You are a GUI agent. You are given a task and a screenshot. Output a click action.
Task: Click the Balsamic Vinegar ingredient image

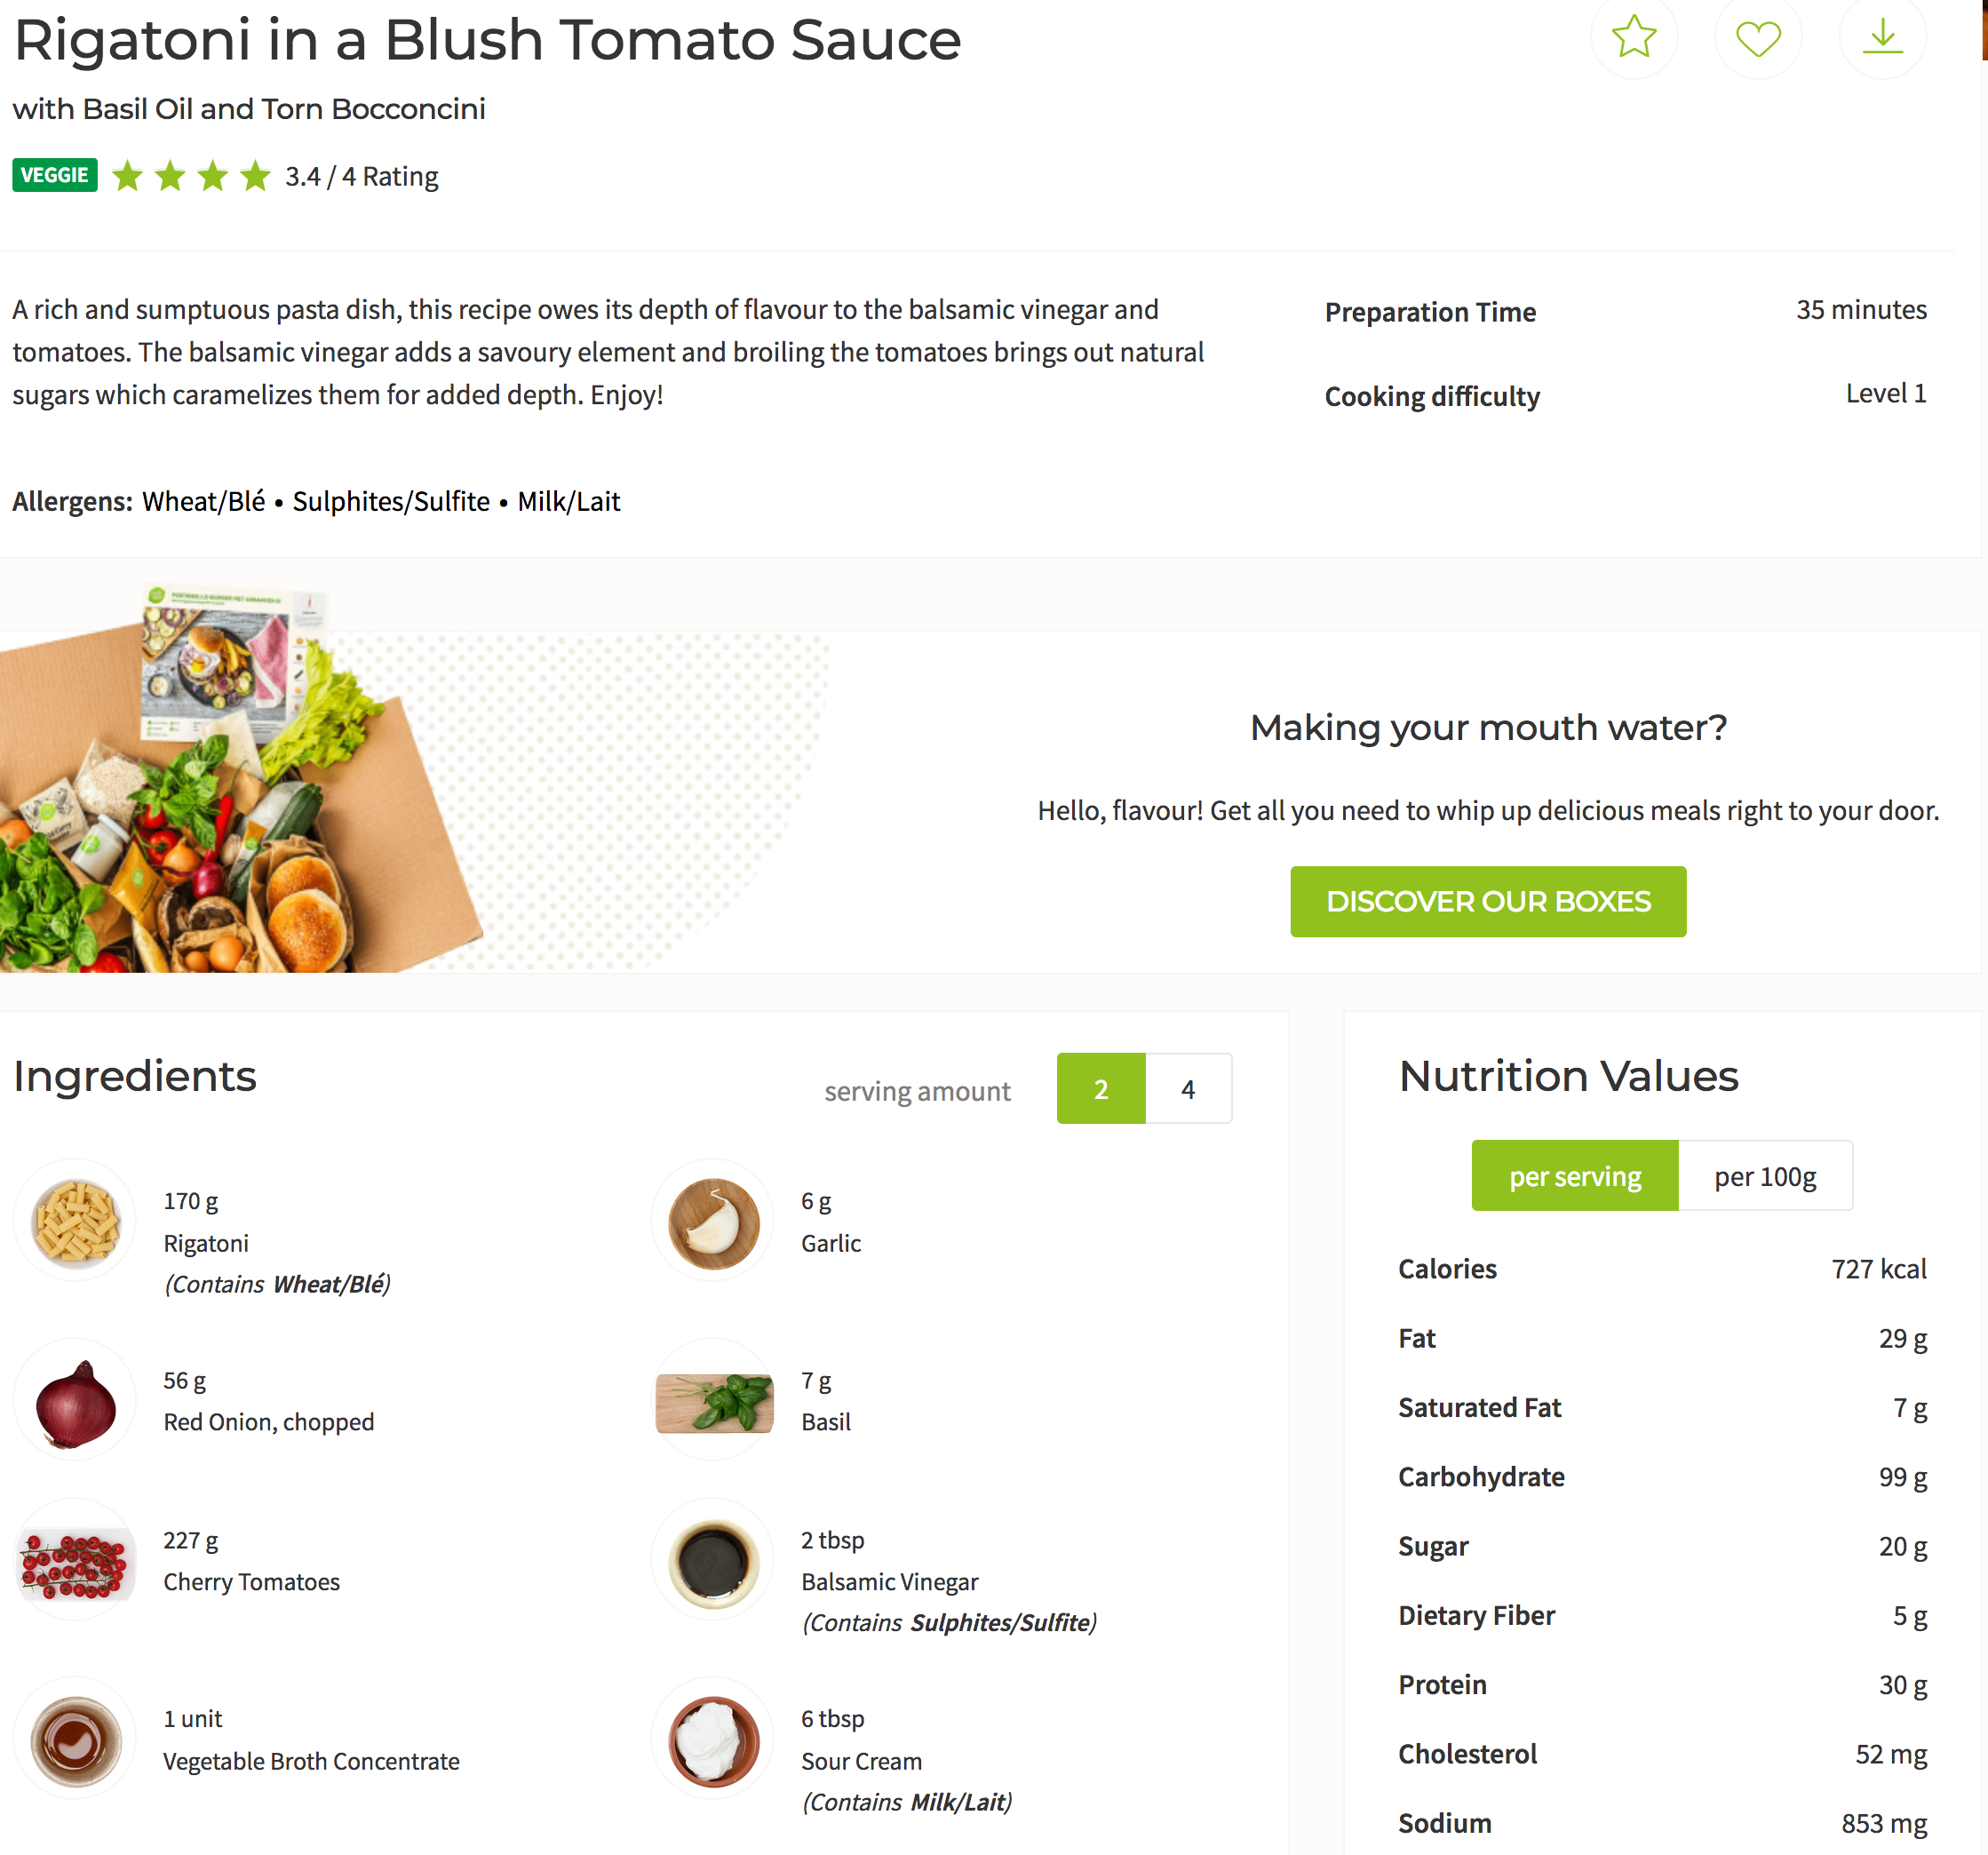712,1561
